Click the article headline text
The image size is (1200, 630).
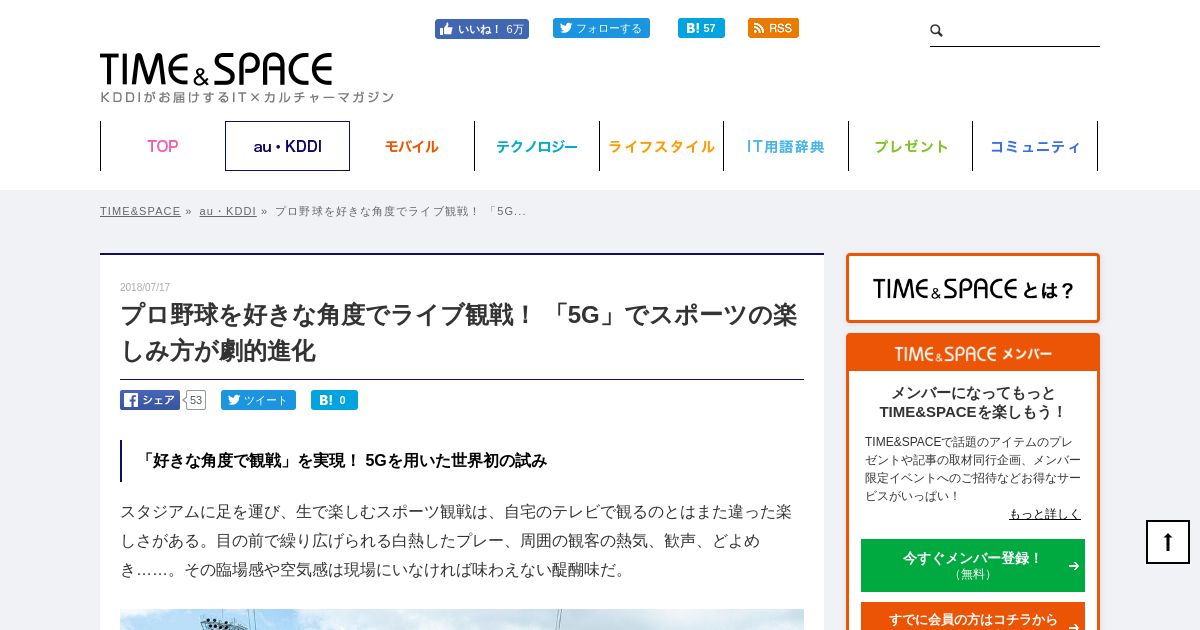(x=459, y=333)
